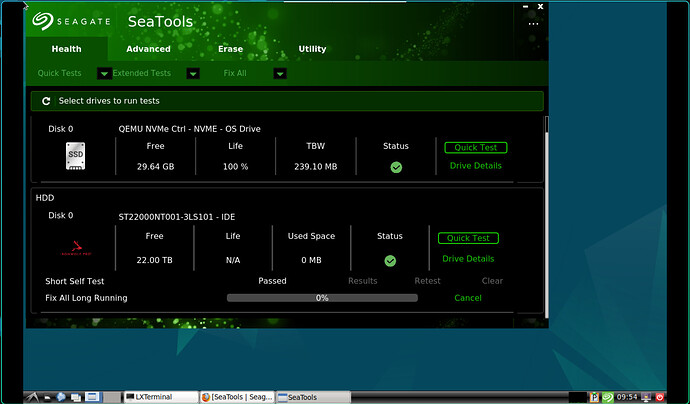This screenshot has height=404, width=690.
Task: Click the 0 MB used space value
Action: point(312,260)
